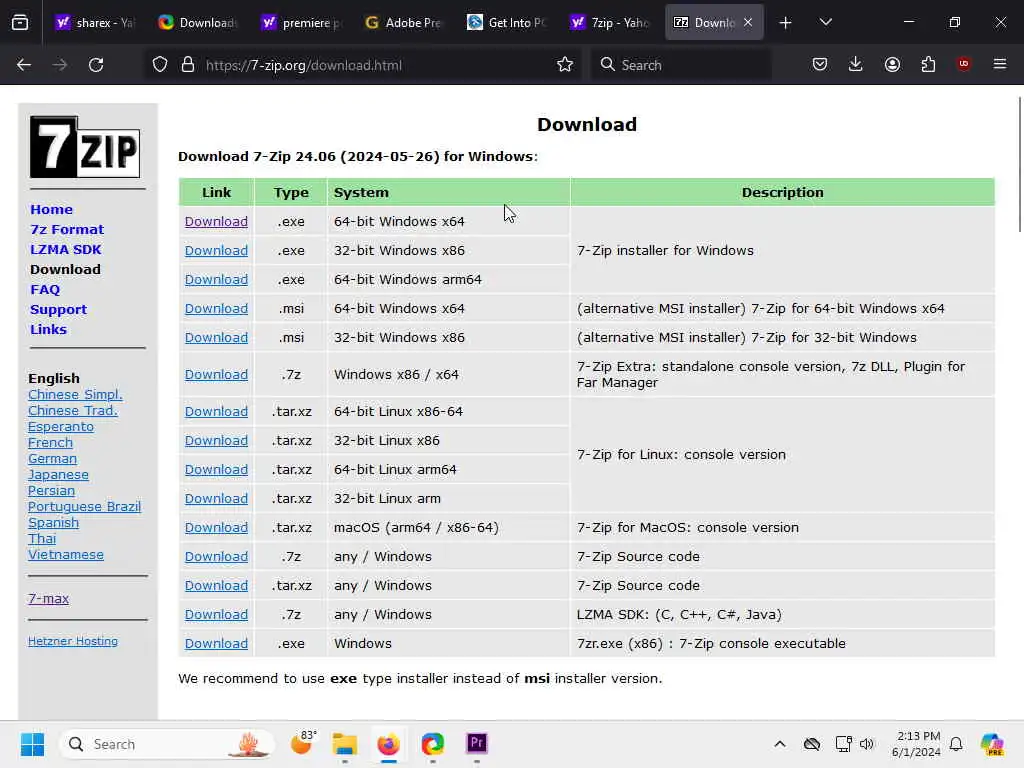1024x768 pixels.
Task: Open the tracking protection shield icon
Action: pyautogui.click(x=160, y=65)
